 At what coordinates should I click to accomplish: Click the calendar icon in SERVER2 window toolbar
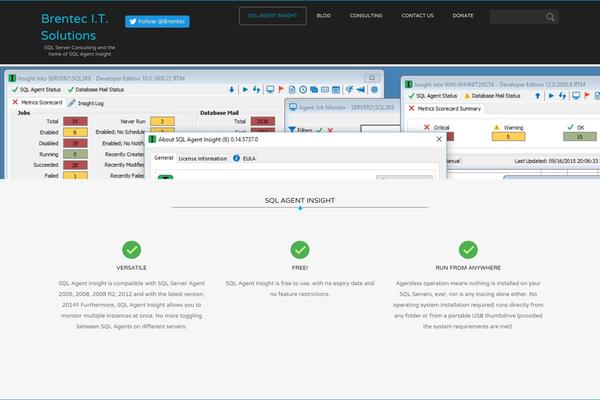(336, 90)
